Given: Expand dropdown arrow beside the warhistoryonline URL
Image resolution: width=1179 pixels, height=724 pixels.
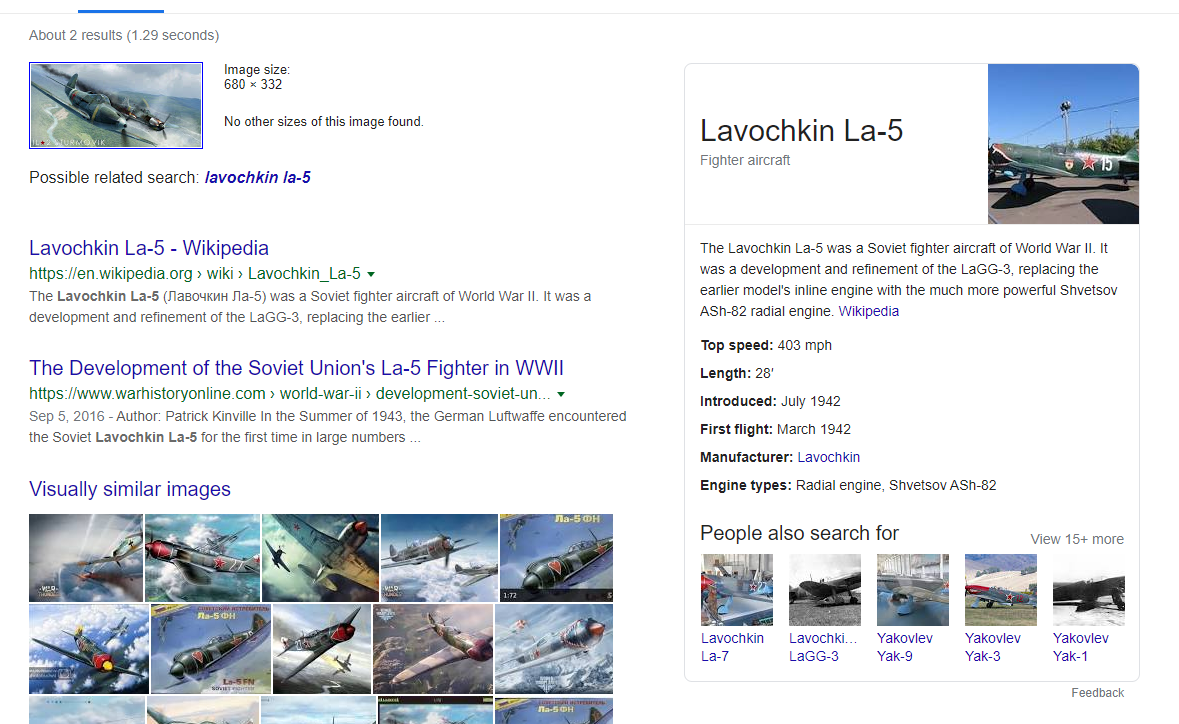Looking at the screenshot, I should 561,394.
